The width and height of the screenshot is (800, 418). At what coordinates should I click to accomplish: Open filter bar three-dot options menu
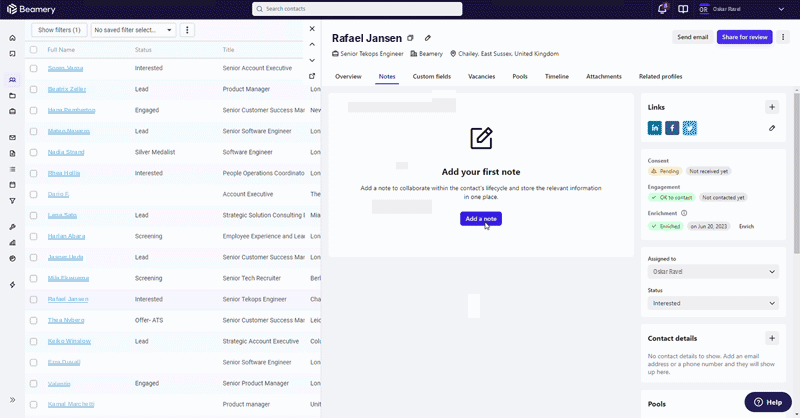[x=187, y=30]
